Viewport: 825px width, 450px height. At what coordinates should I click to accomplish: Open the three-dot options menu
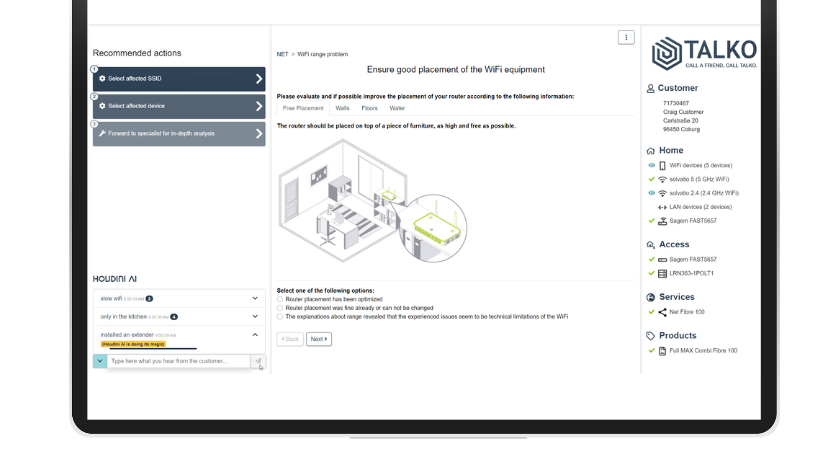[x=626, y=37]
